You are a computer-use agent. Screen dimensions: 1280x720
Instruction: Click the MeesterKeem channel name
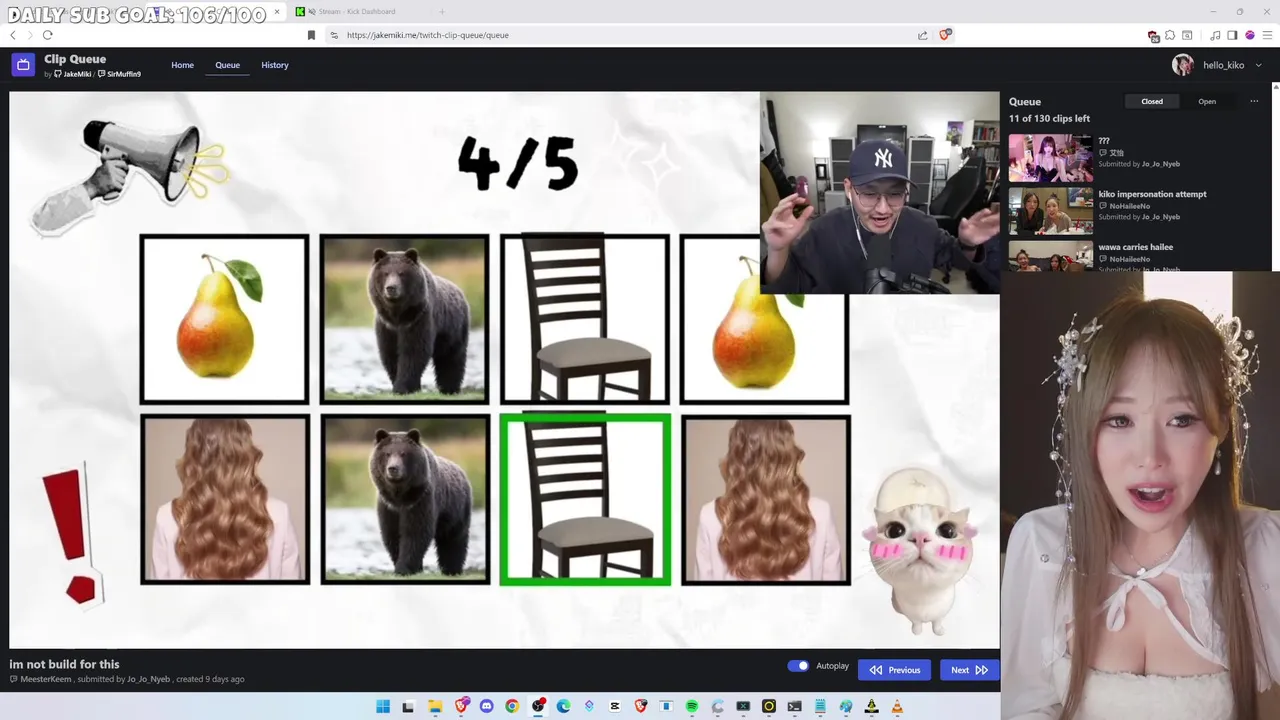point(46,679)
